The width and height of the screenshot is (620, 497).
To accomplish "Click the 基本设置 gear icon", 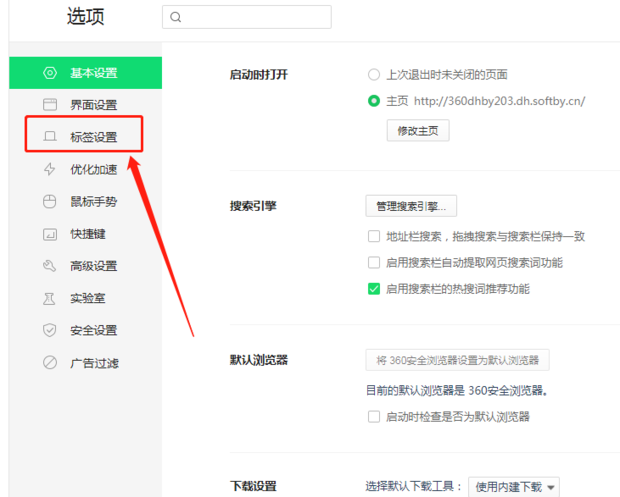I will pyautogui.click(x=50, y=73).
